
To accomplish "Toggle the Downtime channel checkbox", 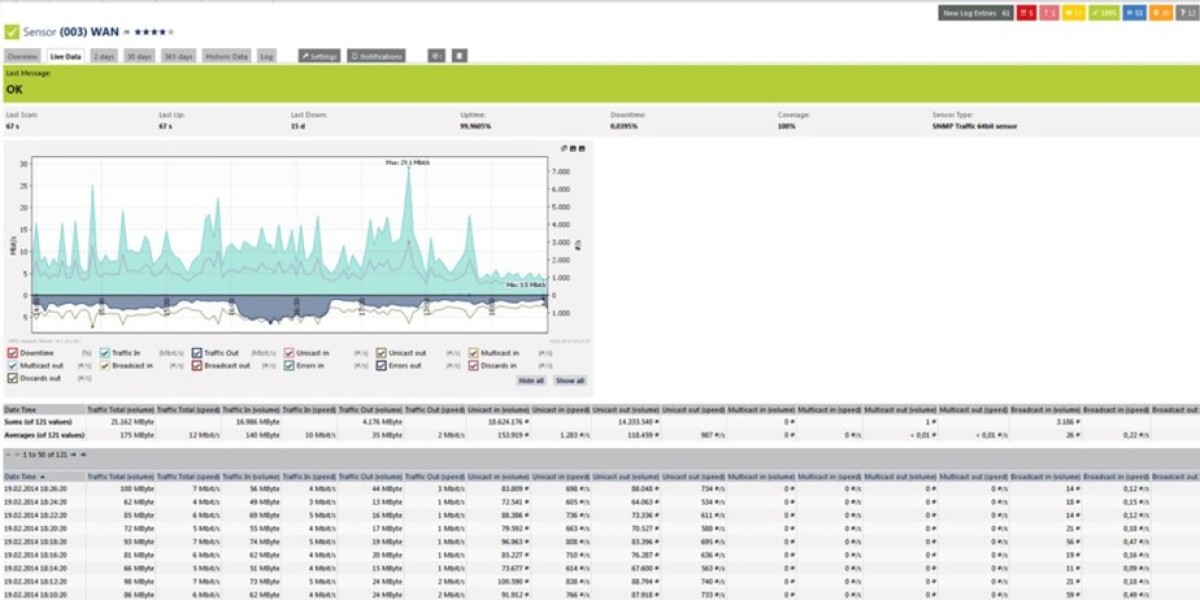I will tap(12, 353).
